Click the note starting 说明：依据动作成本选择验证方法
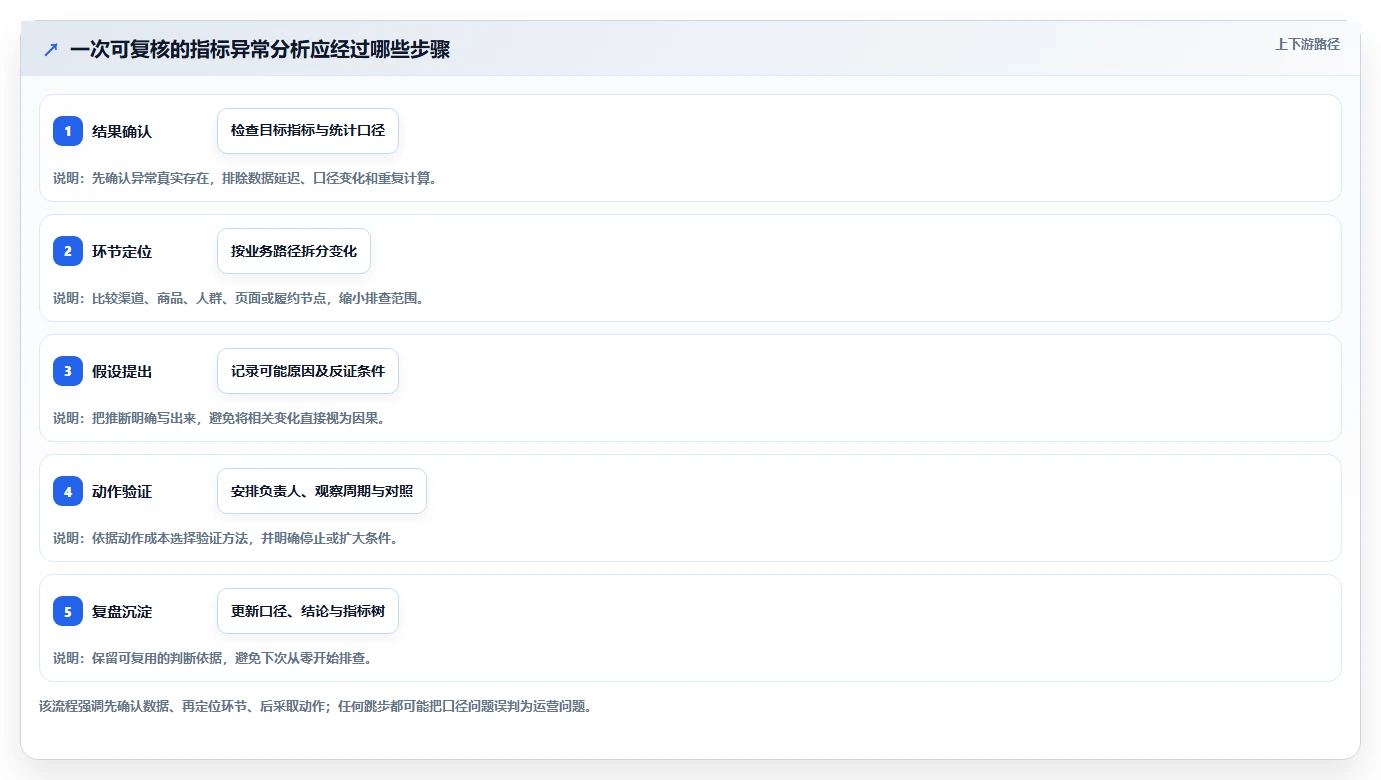 point(225,538)
